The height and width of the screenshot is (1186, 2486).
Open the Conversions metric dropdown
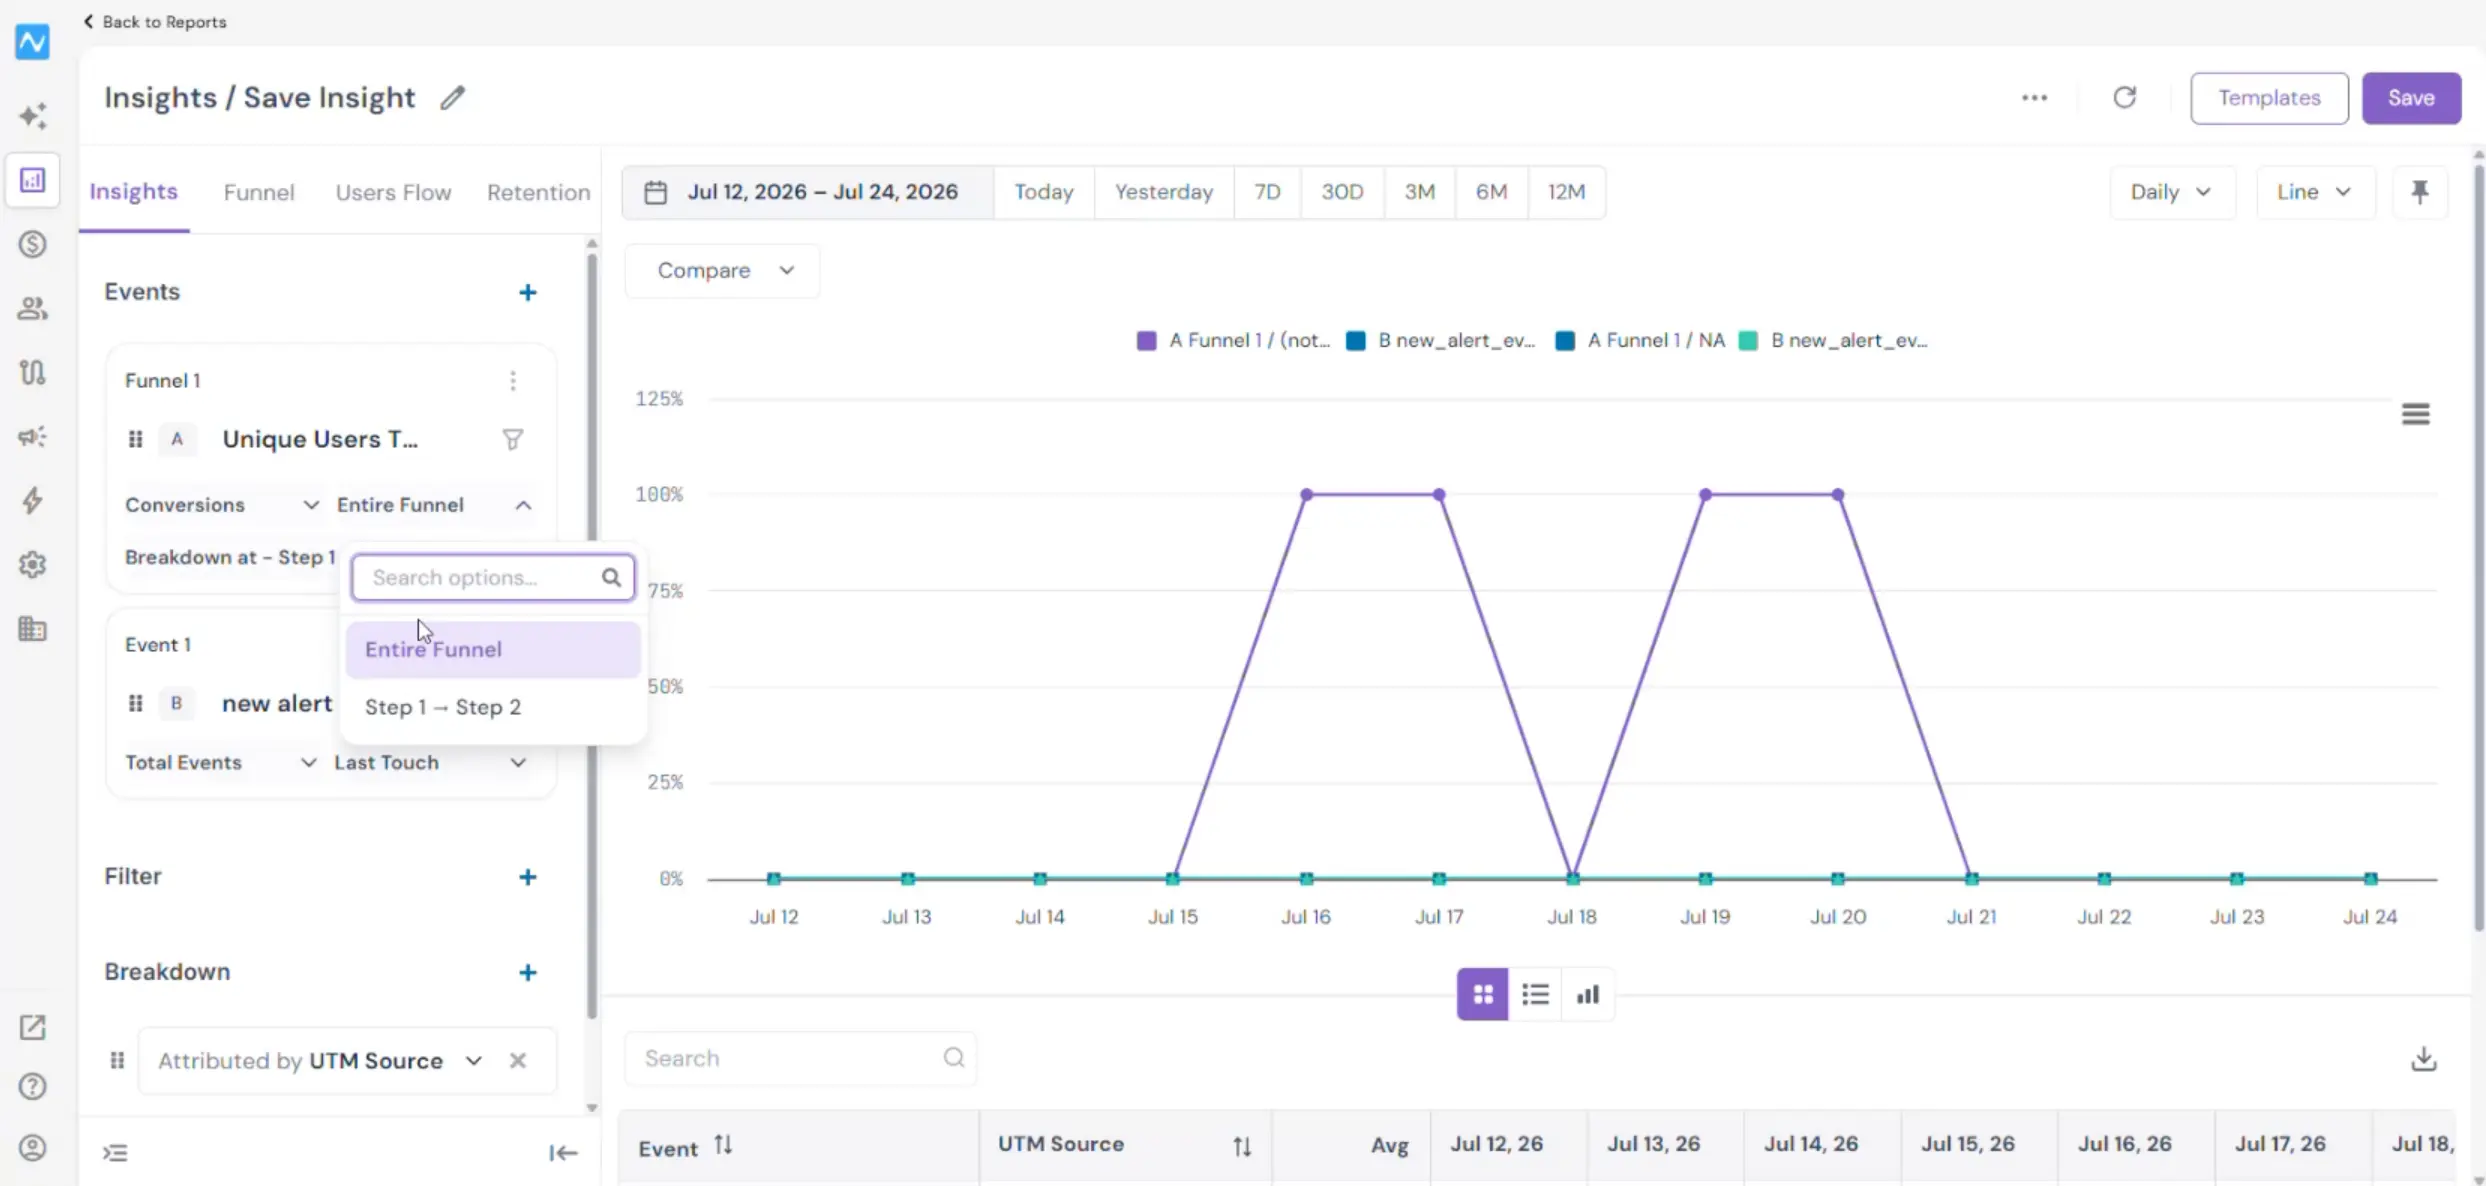[x=221, y=505]
